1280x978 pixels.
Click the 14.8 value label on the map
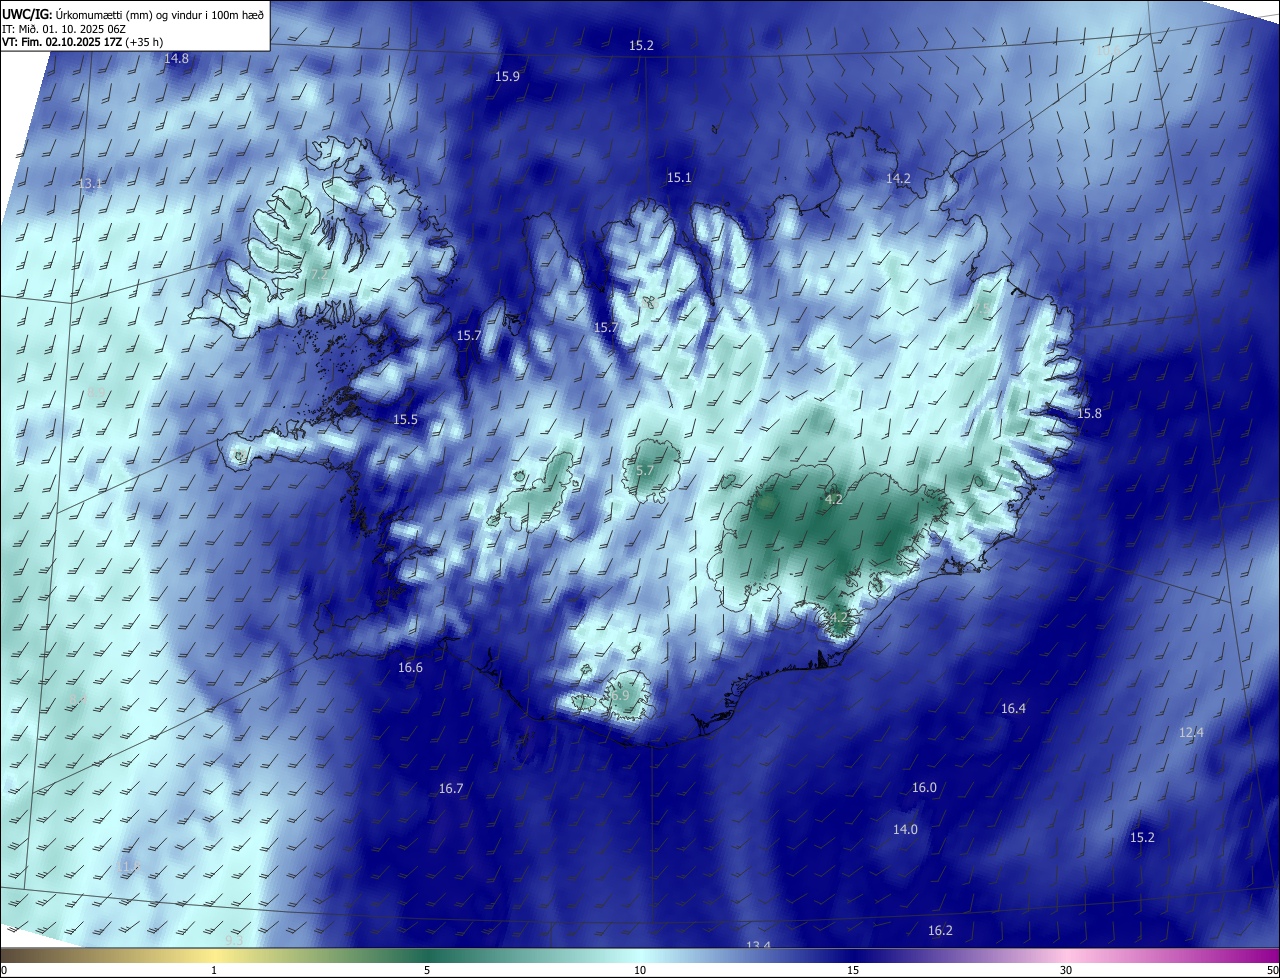(x=176, y=59)
